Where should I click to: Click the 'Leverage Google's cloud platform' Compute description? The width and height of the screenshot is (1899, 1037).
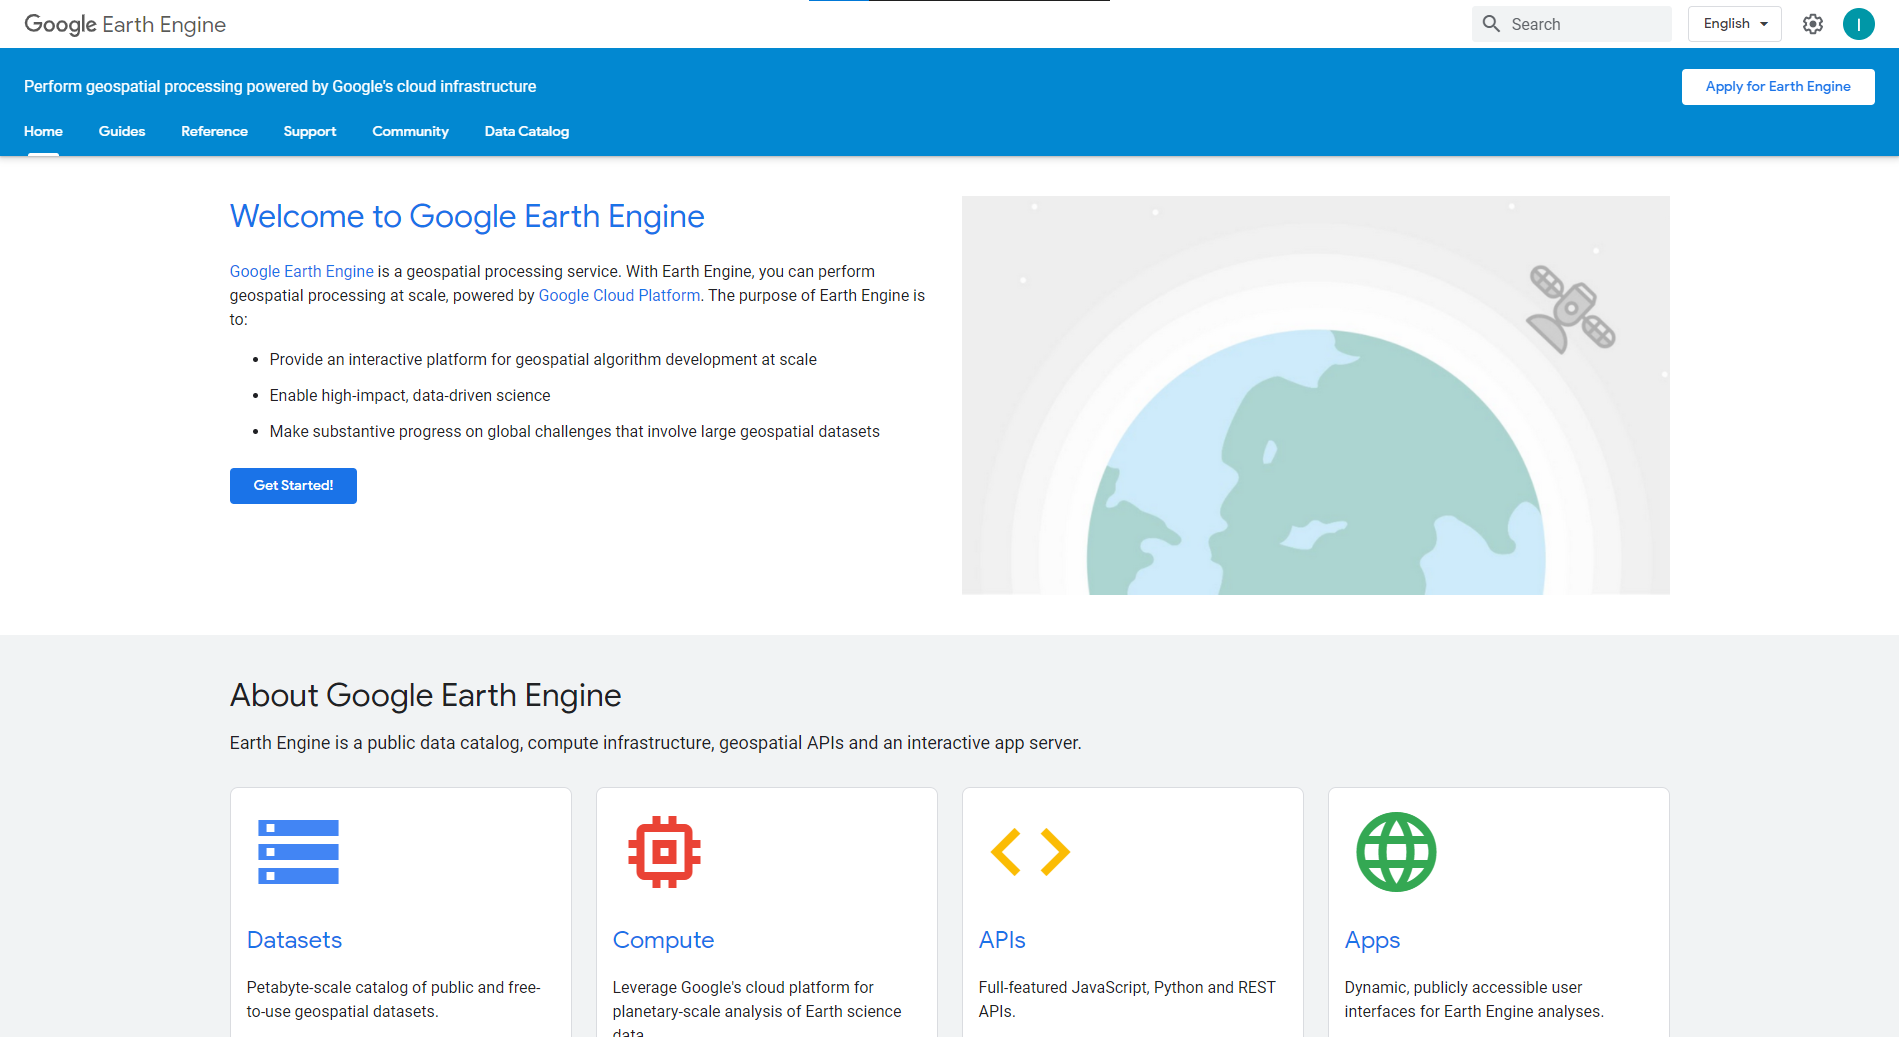(x=757, y=1008)
